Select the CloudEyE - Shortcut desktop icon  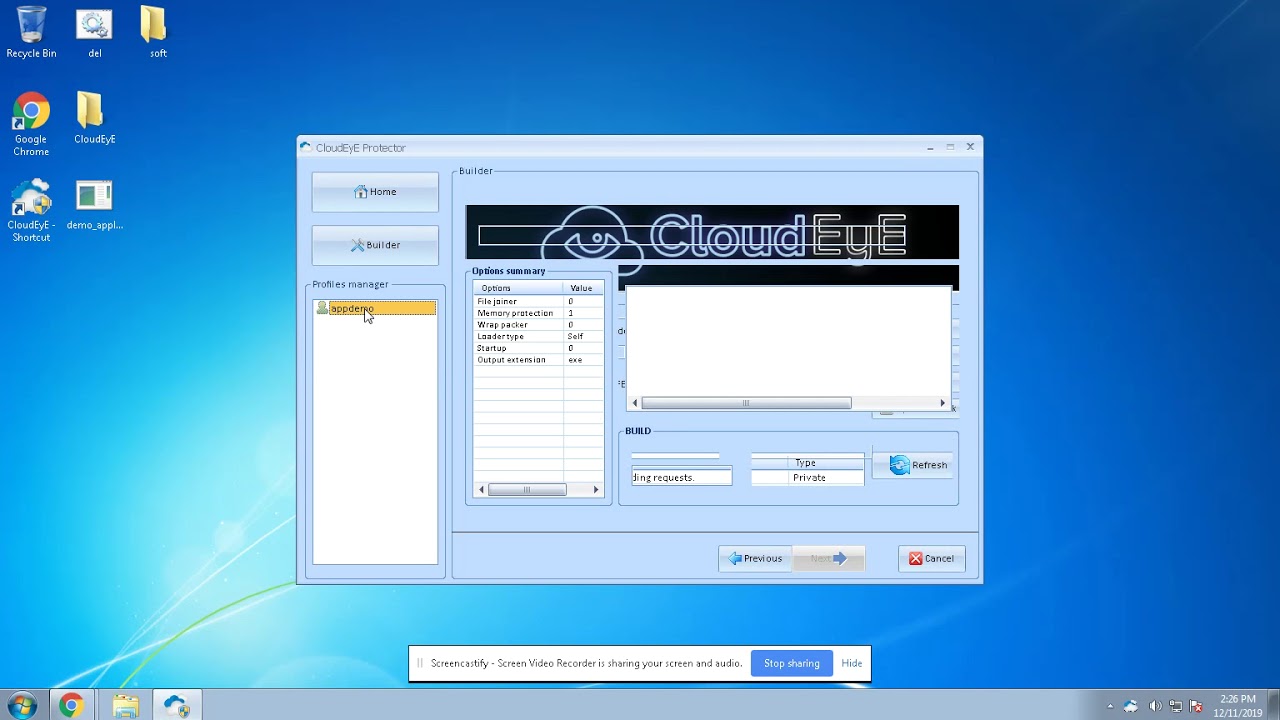tap(31, 211)
